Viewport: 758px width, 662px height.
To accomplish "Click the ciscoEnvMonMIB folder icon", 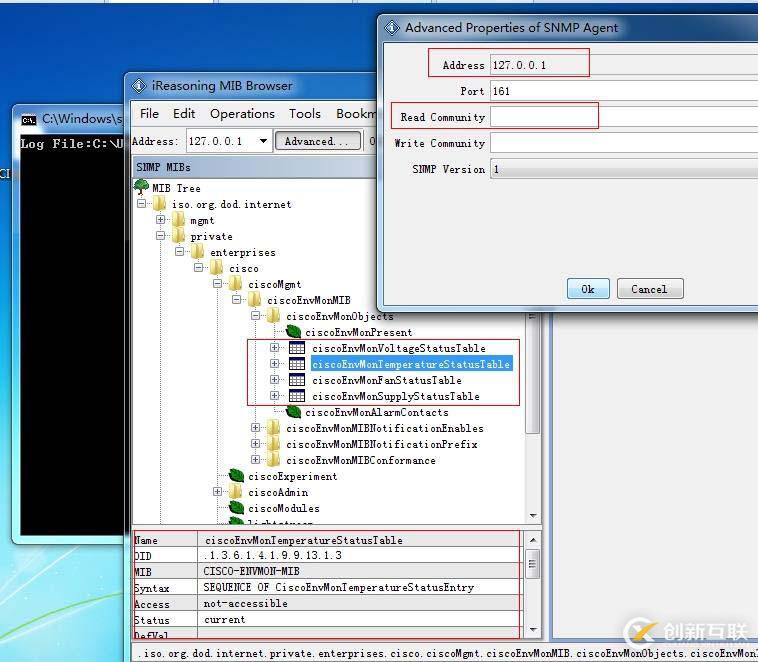I will (254, 300).
